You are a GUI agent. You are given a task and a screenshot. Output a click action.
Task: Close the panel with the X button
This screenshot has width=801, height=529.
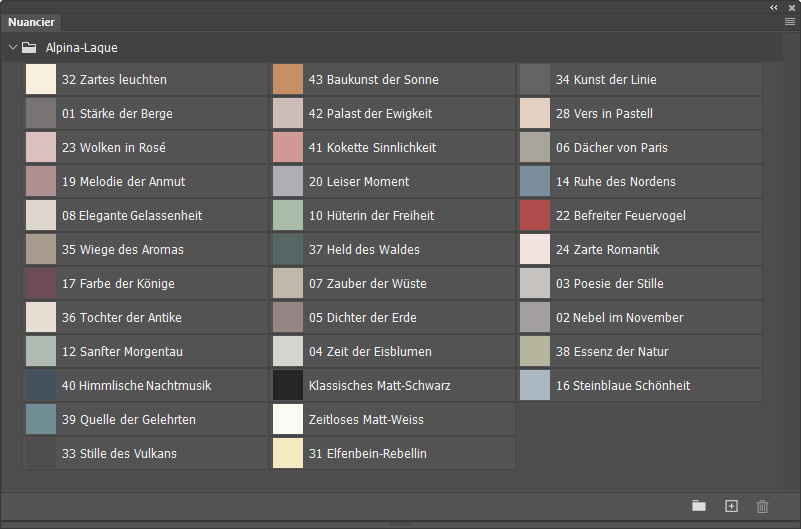tap(792, 8)
